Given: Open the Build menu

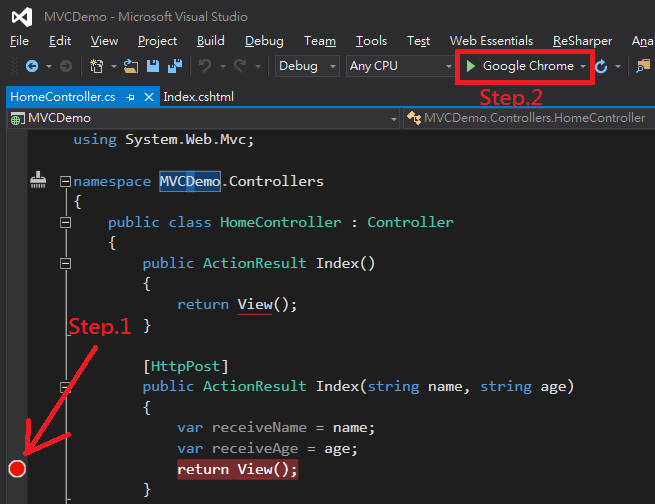Looking at the screenshot, I should (211, 41).
